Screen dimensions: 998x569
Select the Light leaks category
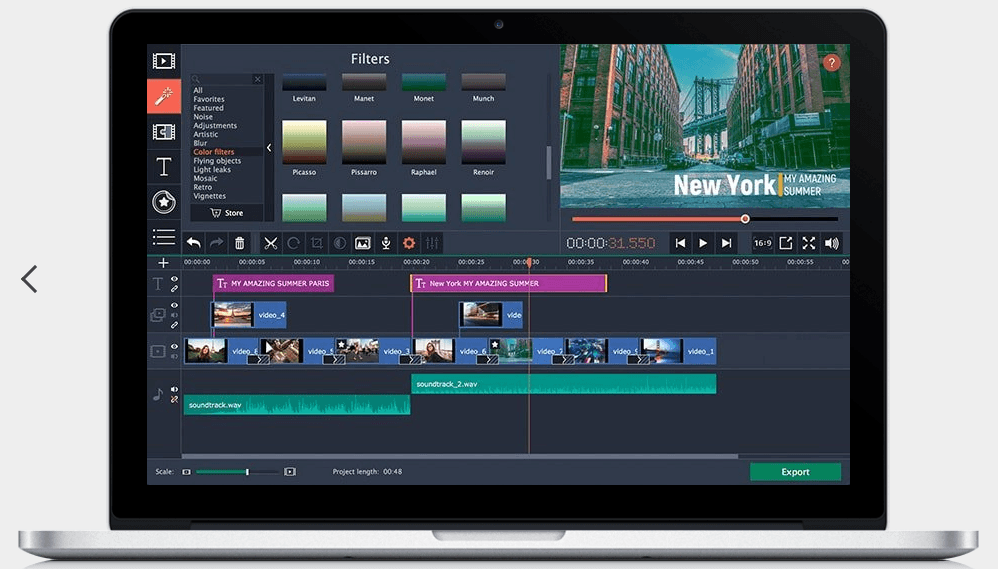(x=212, y=170)
